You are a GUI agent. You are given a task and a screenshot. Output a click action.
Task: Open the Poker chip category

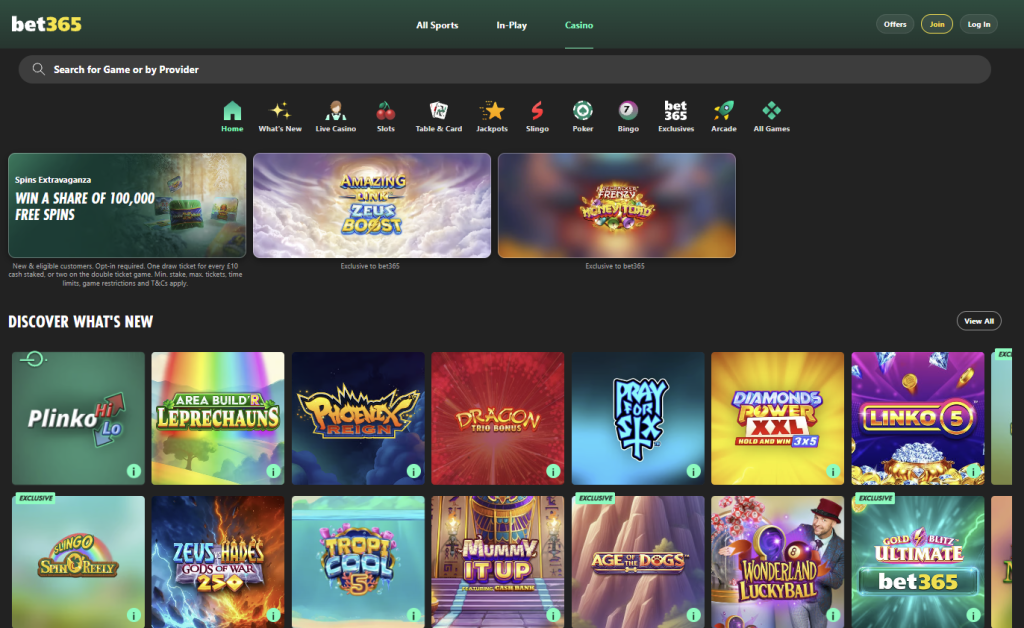click(583, 117)
